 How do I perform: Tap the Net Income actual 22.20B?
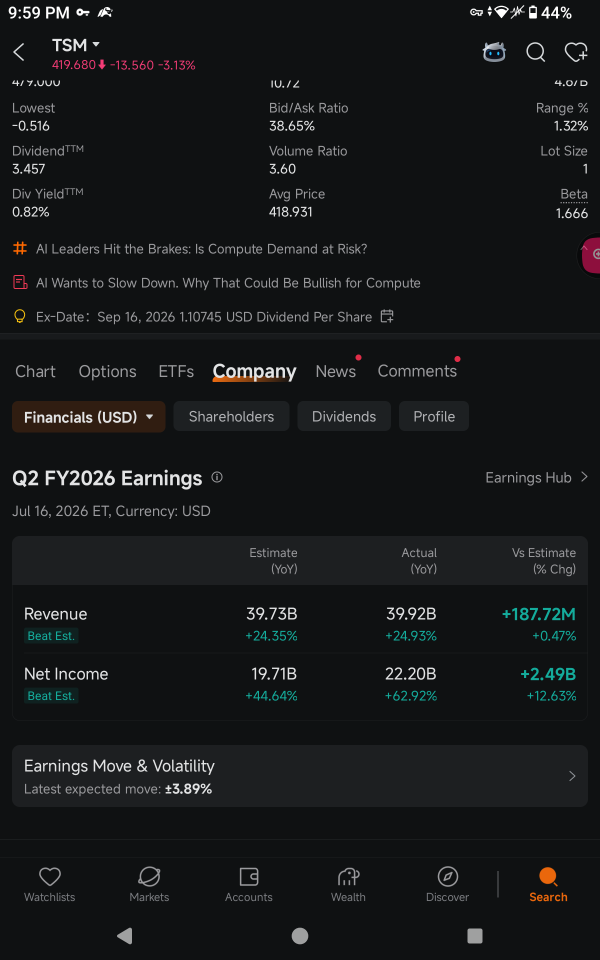click(x=411, y=673)
